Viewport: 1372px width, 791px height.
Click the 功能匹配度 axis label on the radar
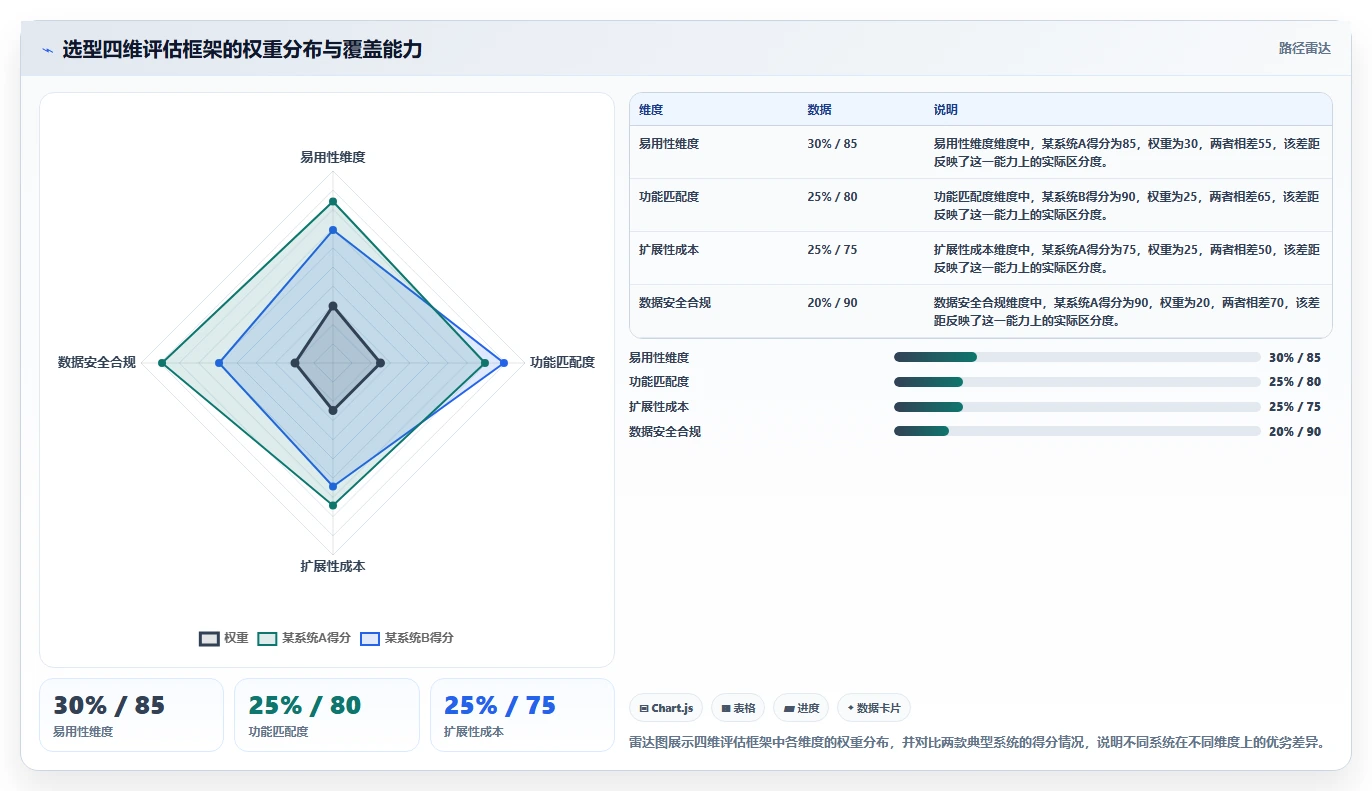(562, 362)
